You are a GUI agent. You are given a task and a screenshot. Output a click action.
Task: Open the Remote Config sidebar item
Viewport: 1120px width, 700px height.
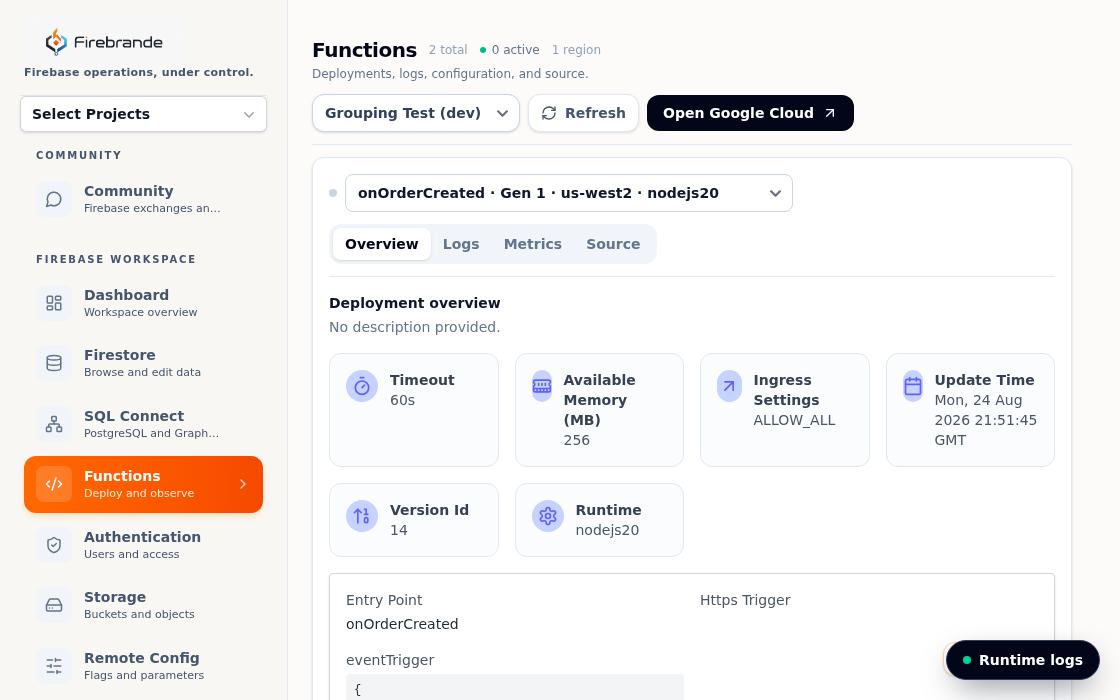[144, 666]
